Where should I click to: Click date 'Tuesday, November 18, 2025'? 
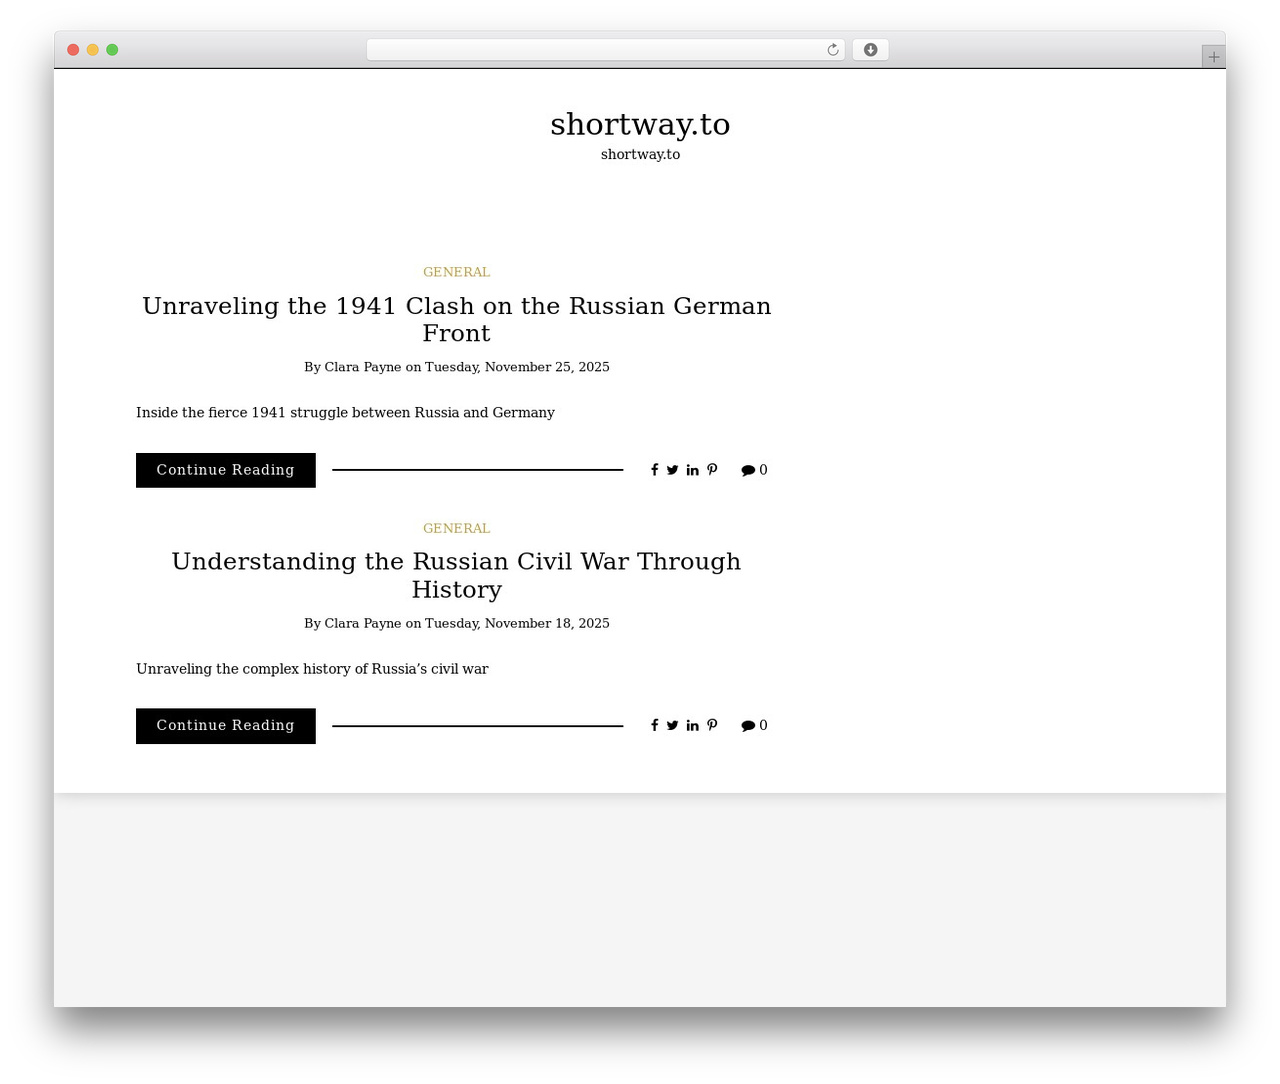click(x=517, y=623)
